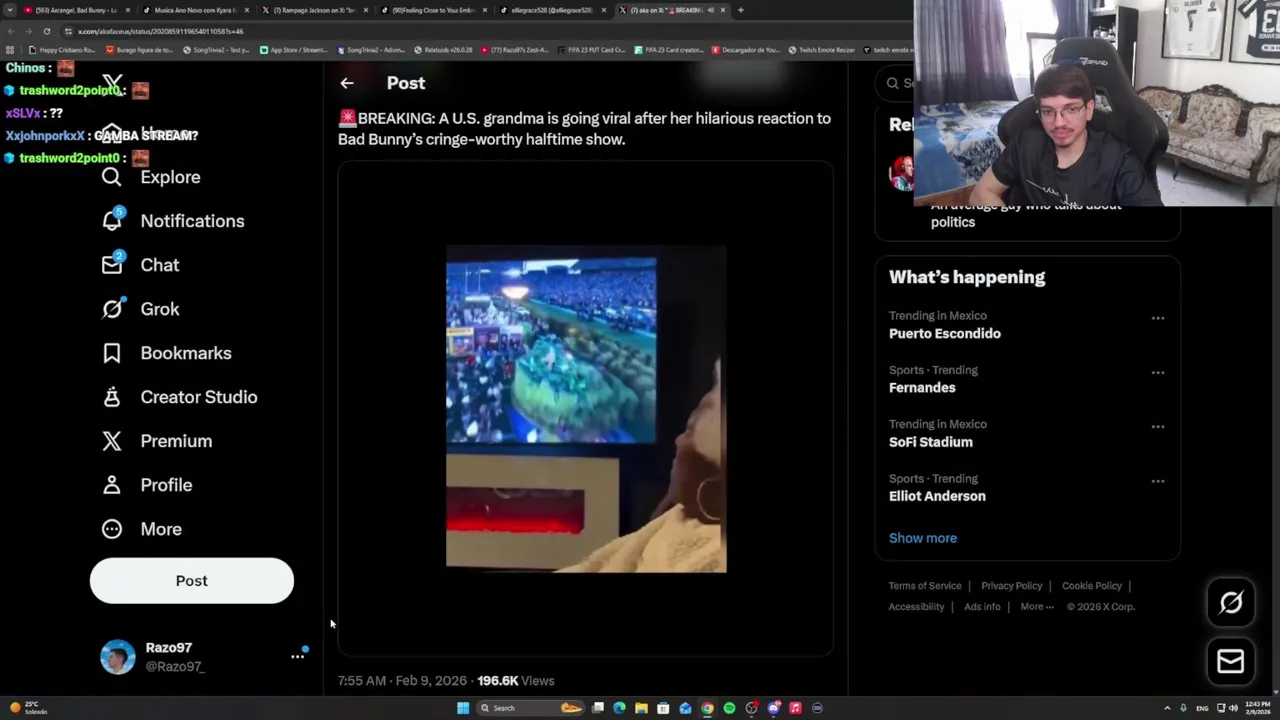The image size is (1280, 720).
Task: Open Ads info footer link
Action: tap(982, 606)
